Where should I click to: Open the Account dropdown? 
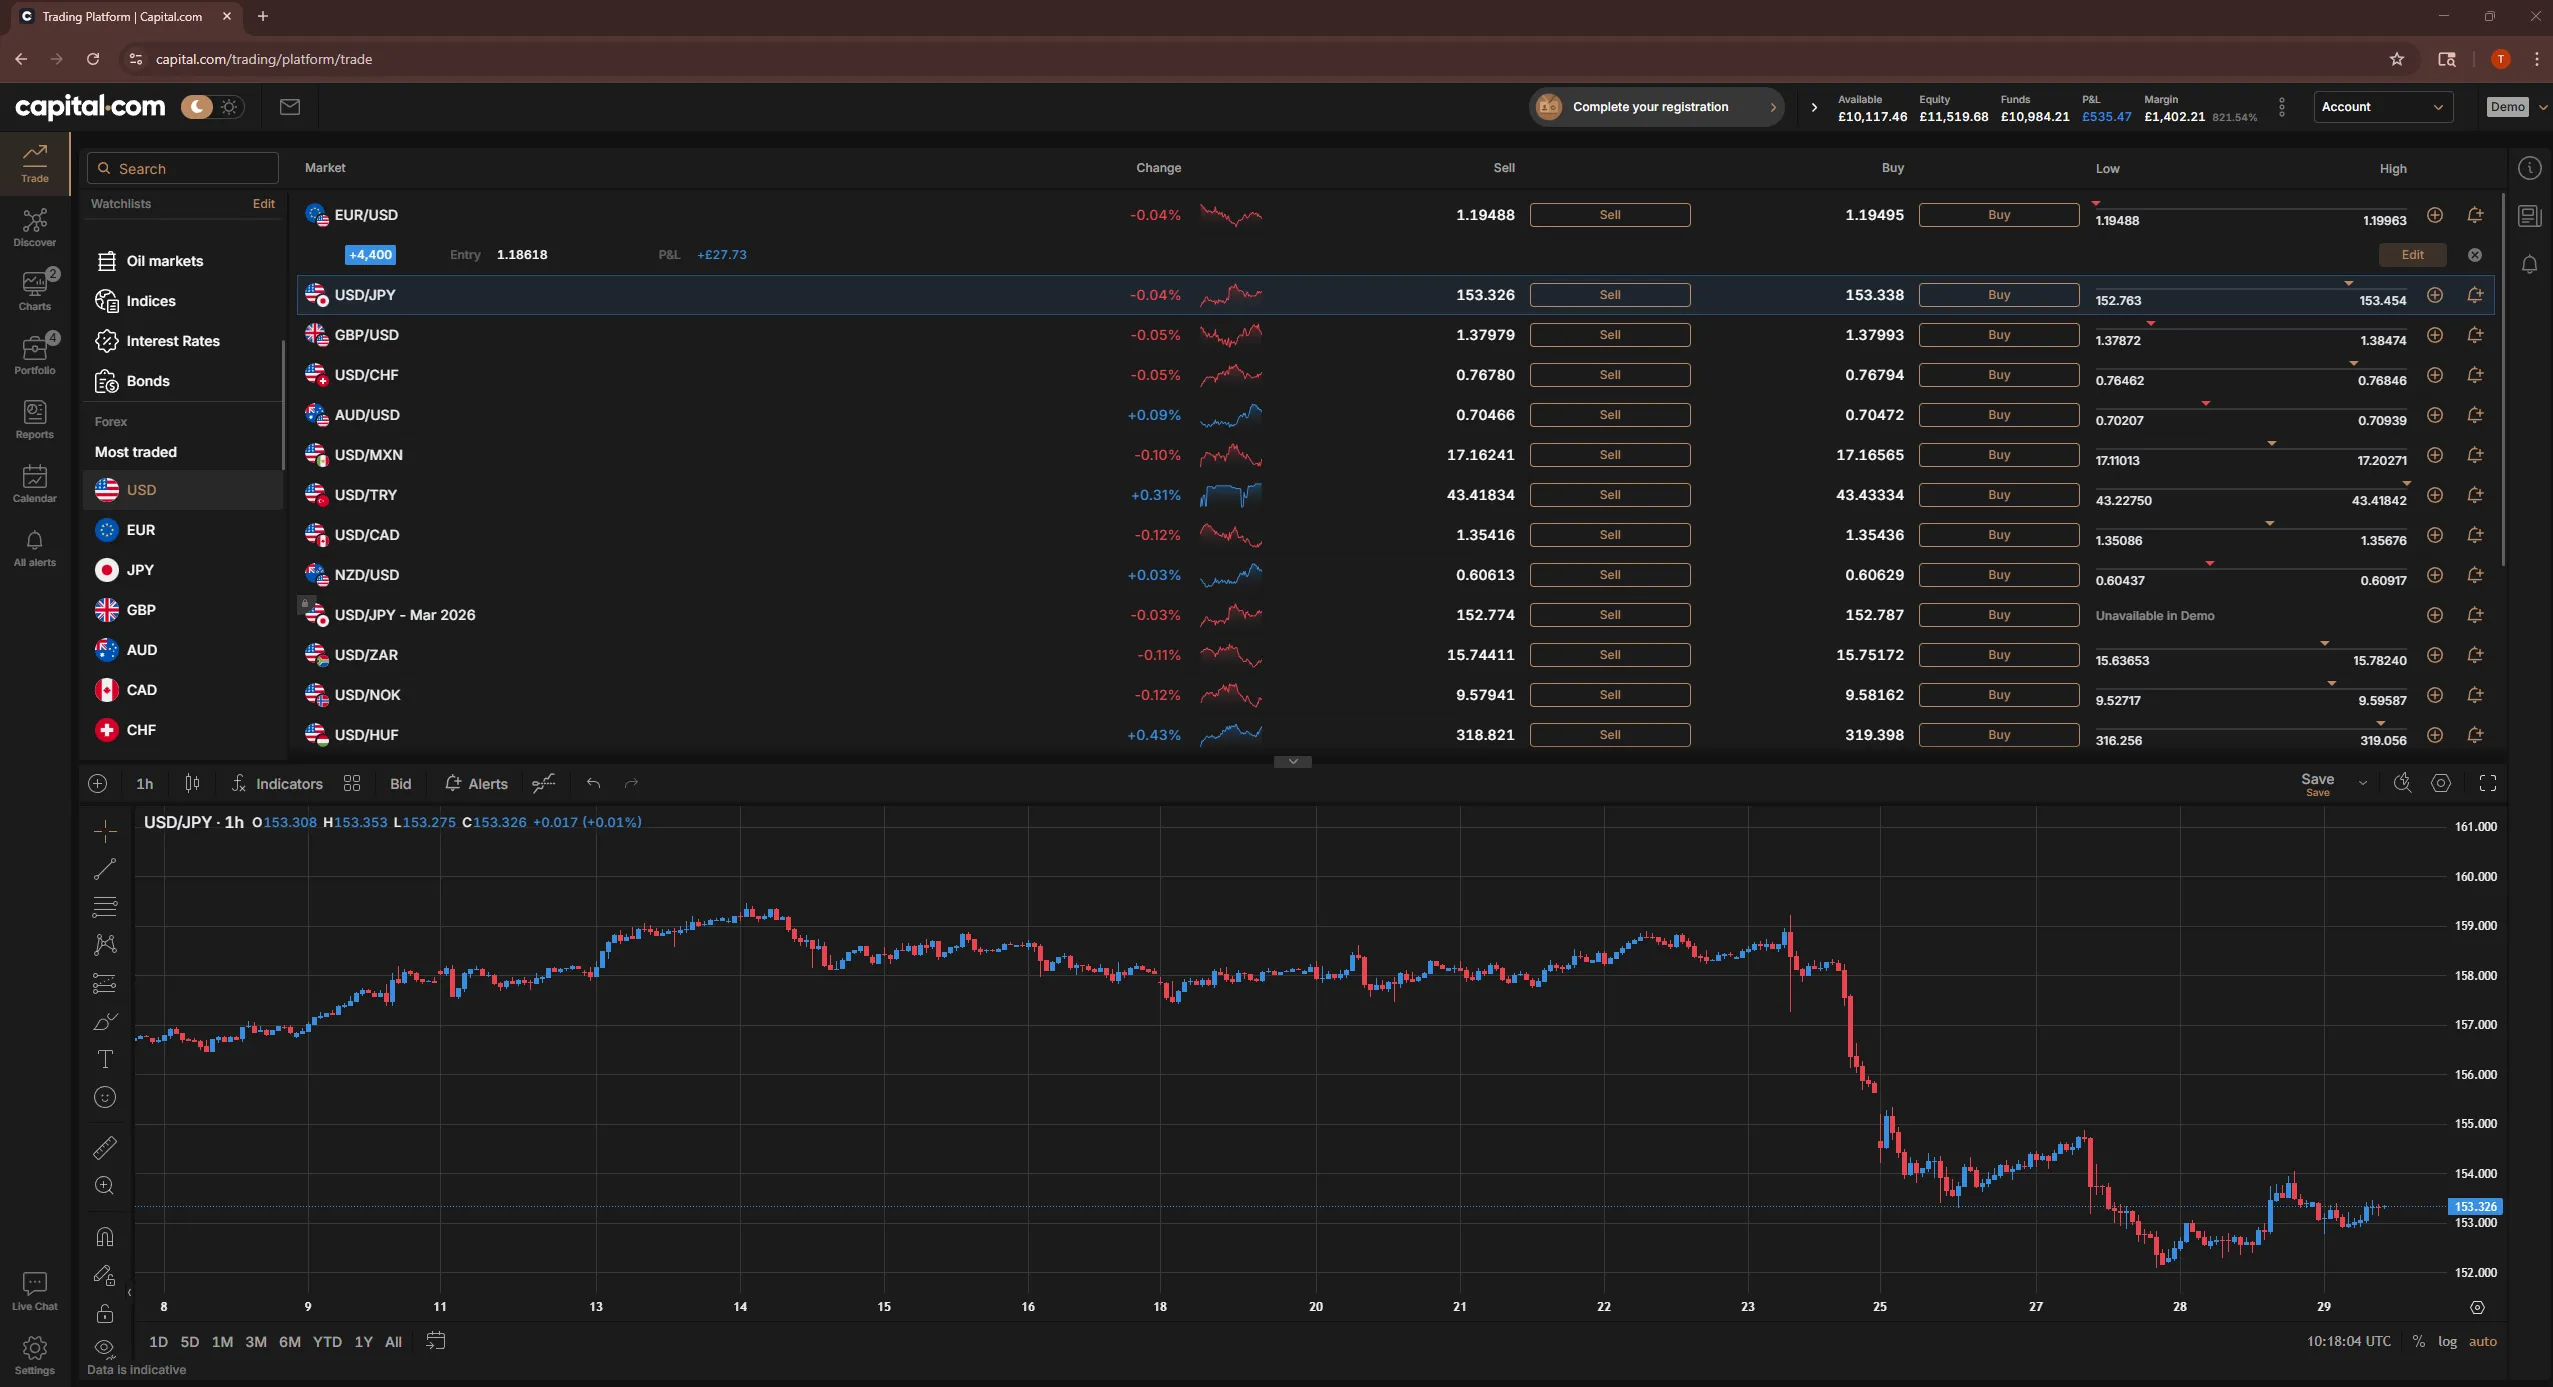pyautogui.click(x=2383, y=106)
